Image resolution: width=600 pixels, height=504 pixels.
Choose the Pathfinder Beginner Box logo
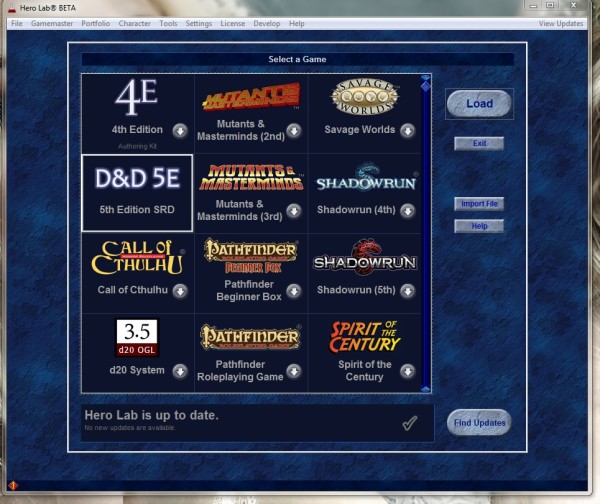click(251, 256)
